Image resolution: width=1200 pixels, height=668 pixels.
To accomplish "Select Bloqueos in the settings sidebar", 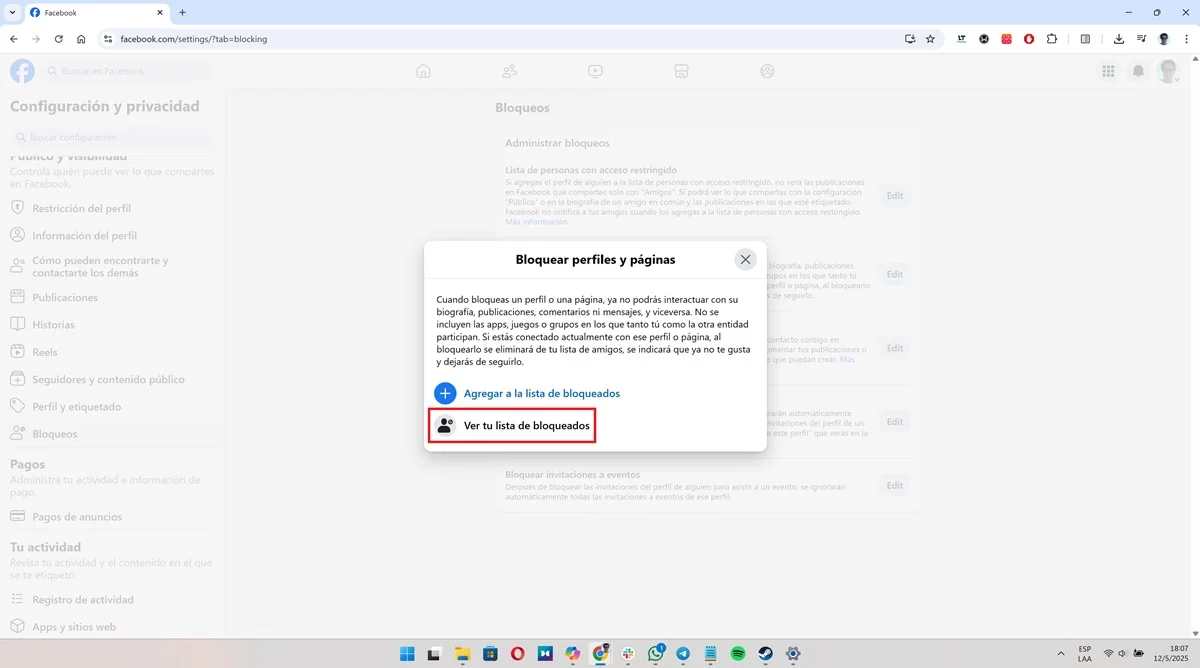I will [x=54, y=434].
